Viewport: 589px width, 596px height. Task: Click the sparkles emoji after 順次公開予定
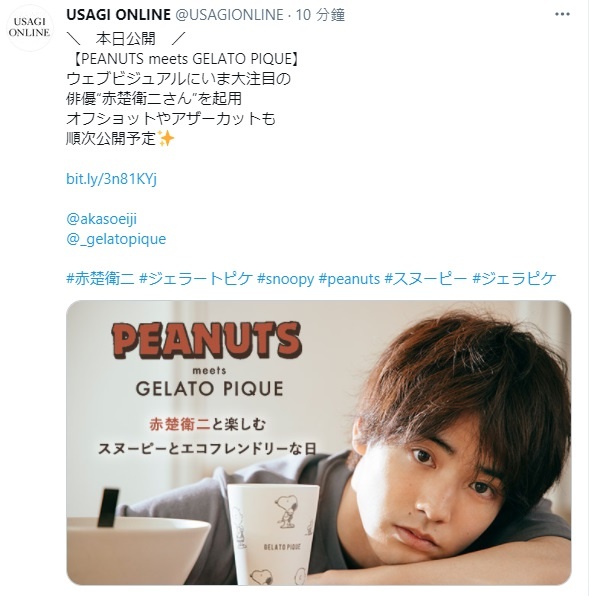166,138
